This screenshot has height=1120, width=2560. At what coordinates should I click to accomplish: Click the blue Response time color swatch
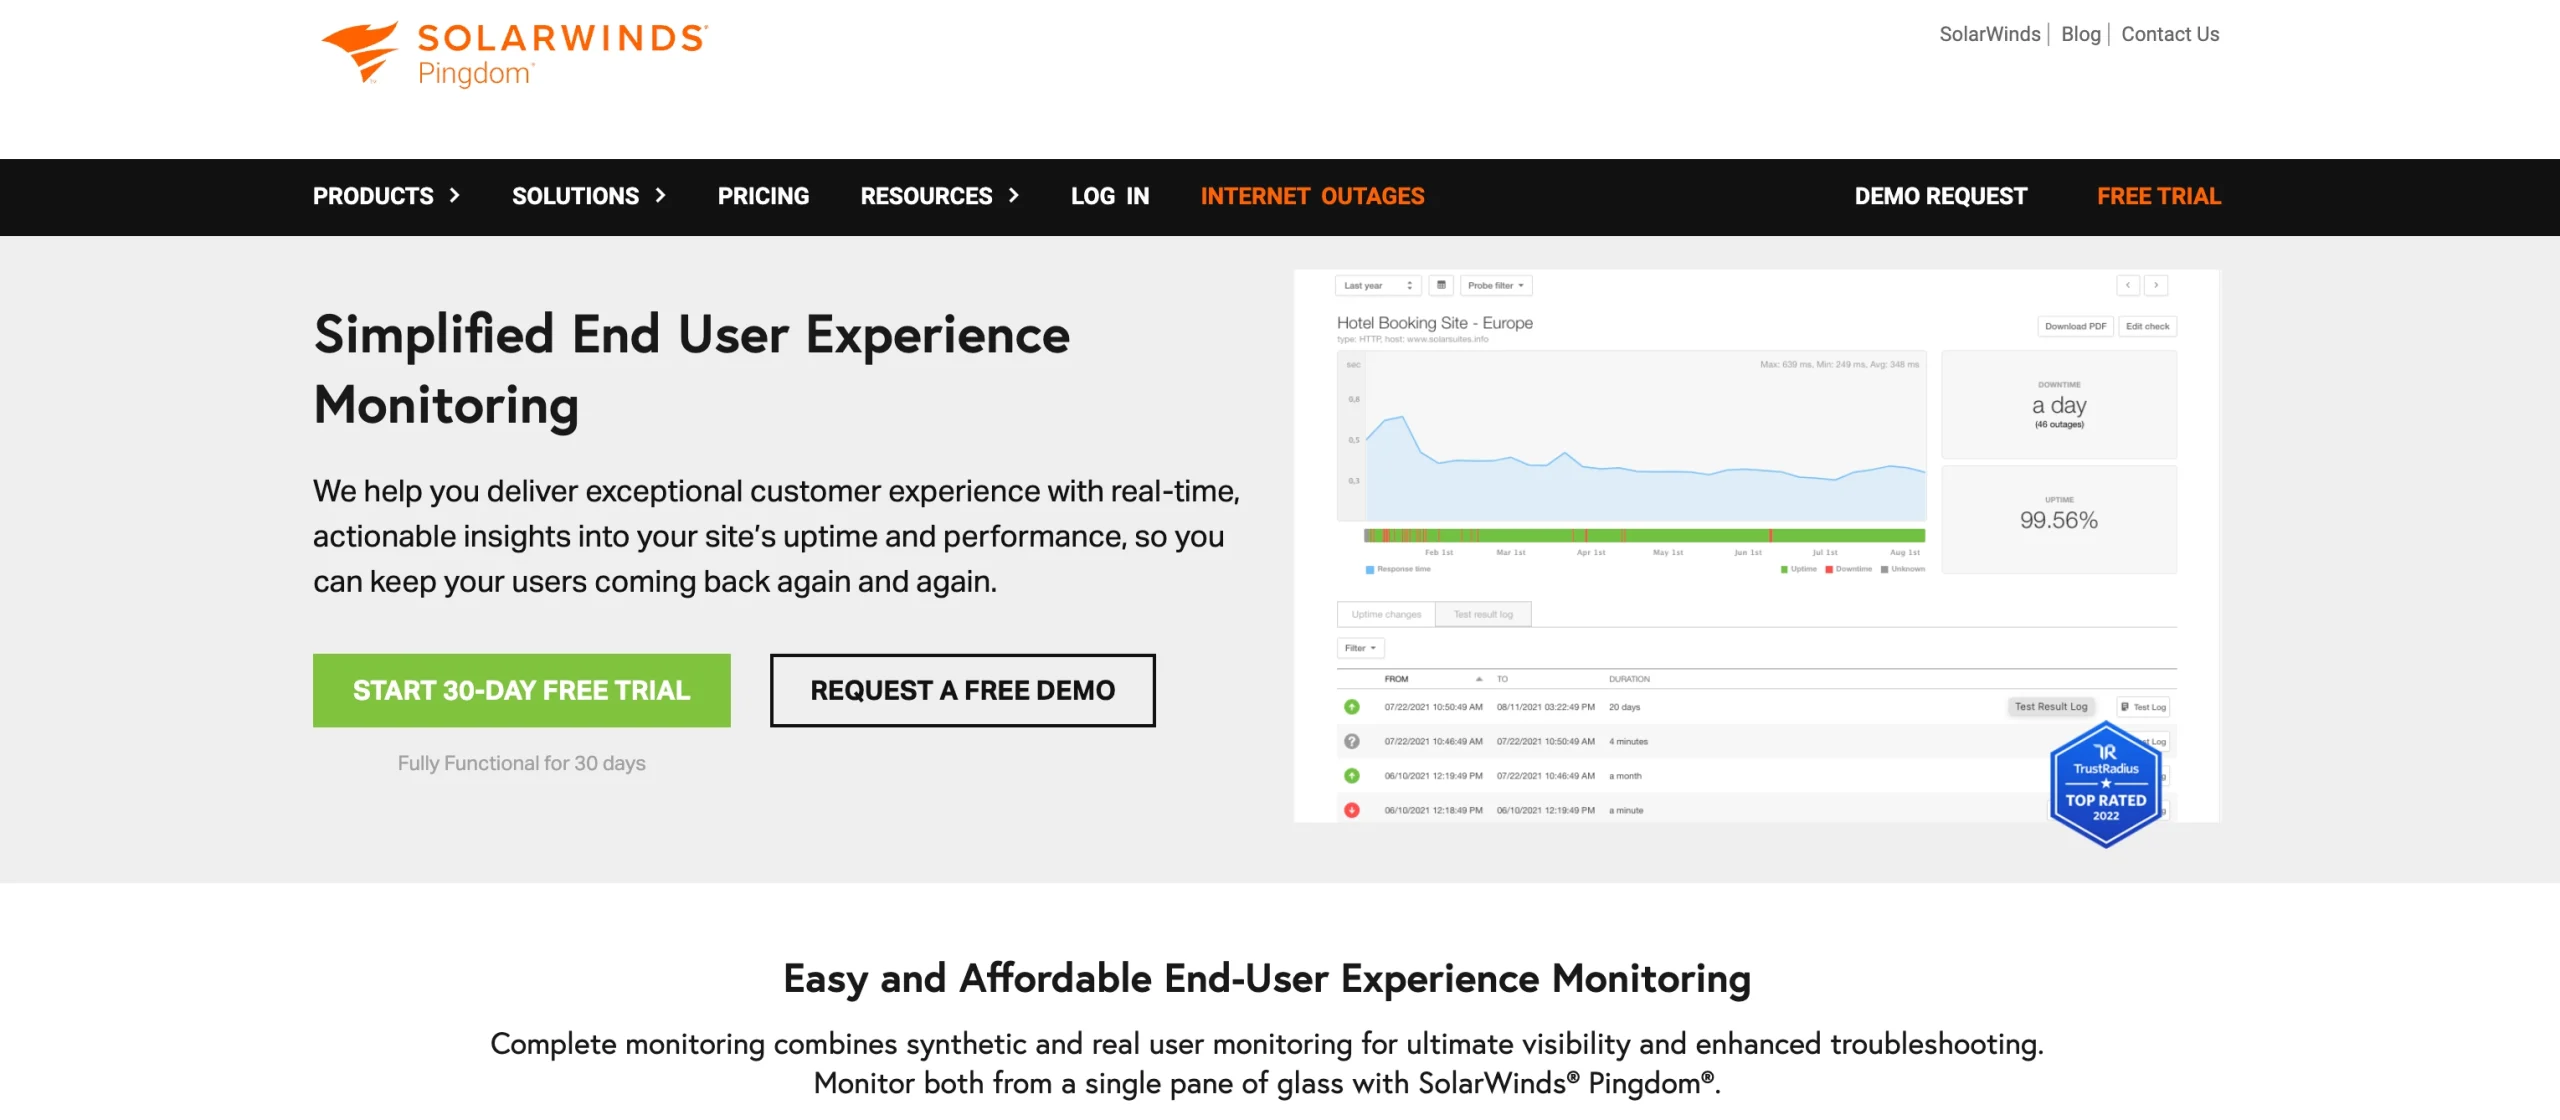tap(1370, 569)
